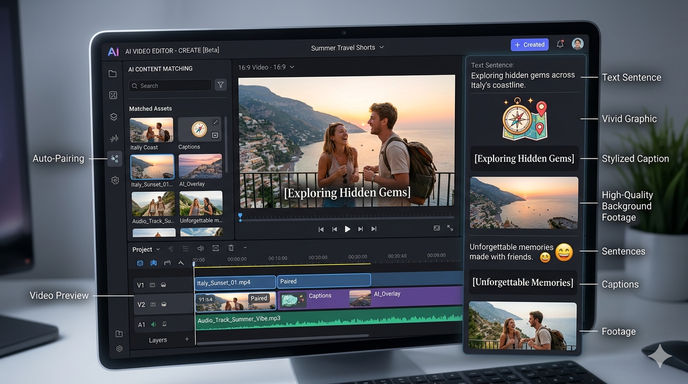
Task: Select the Paired clip on track V1
Action: coord(324,281)
